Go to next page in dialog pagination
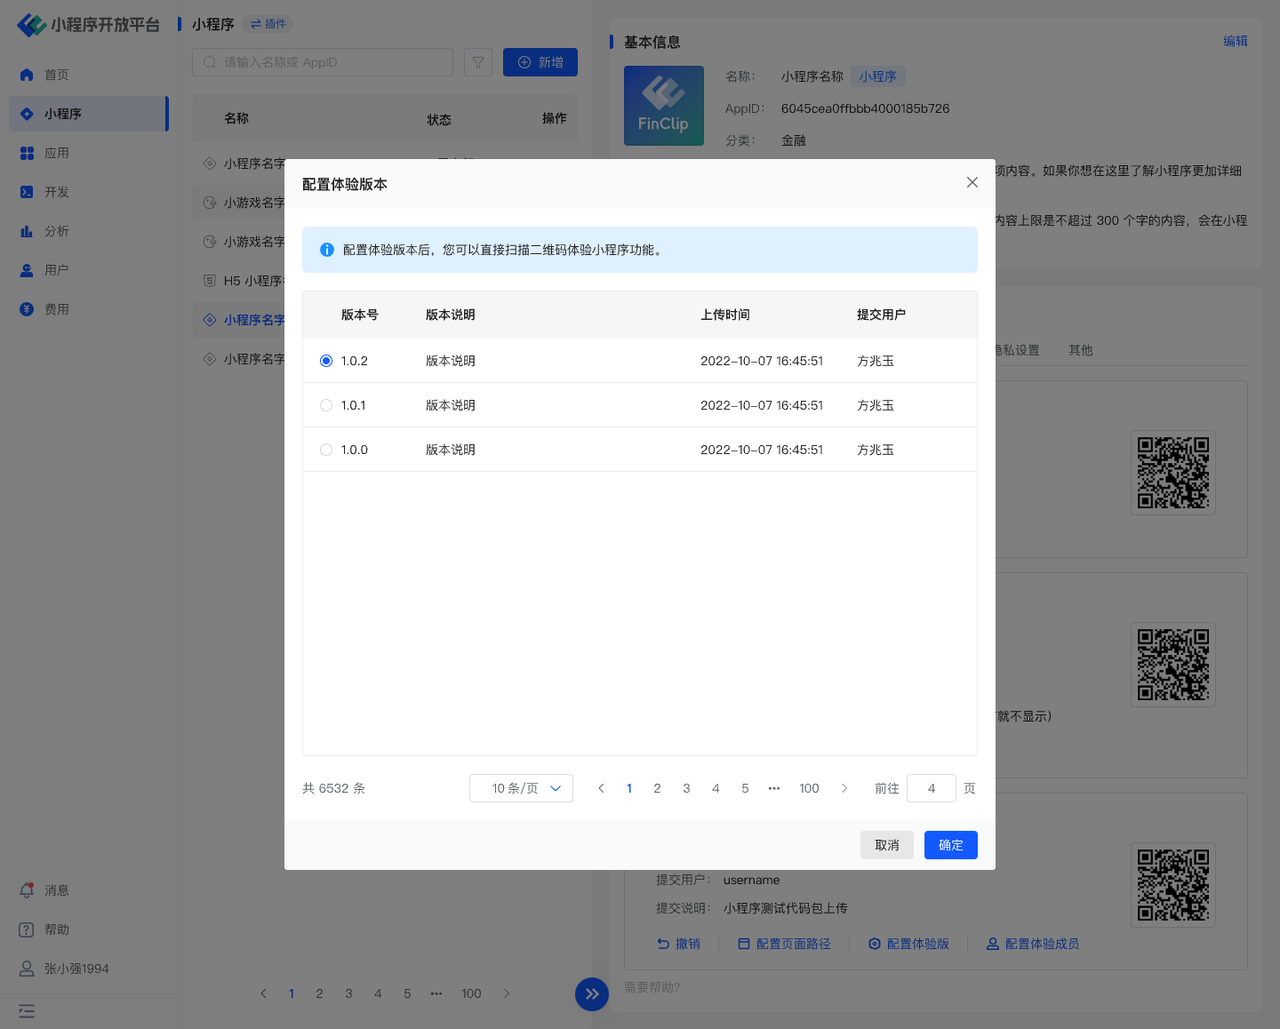 pos(844,788)
